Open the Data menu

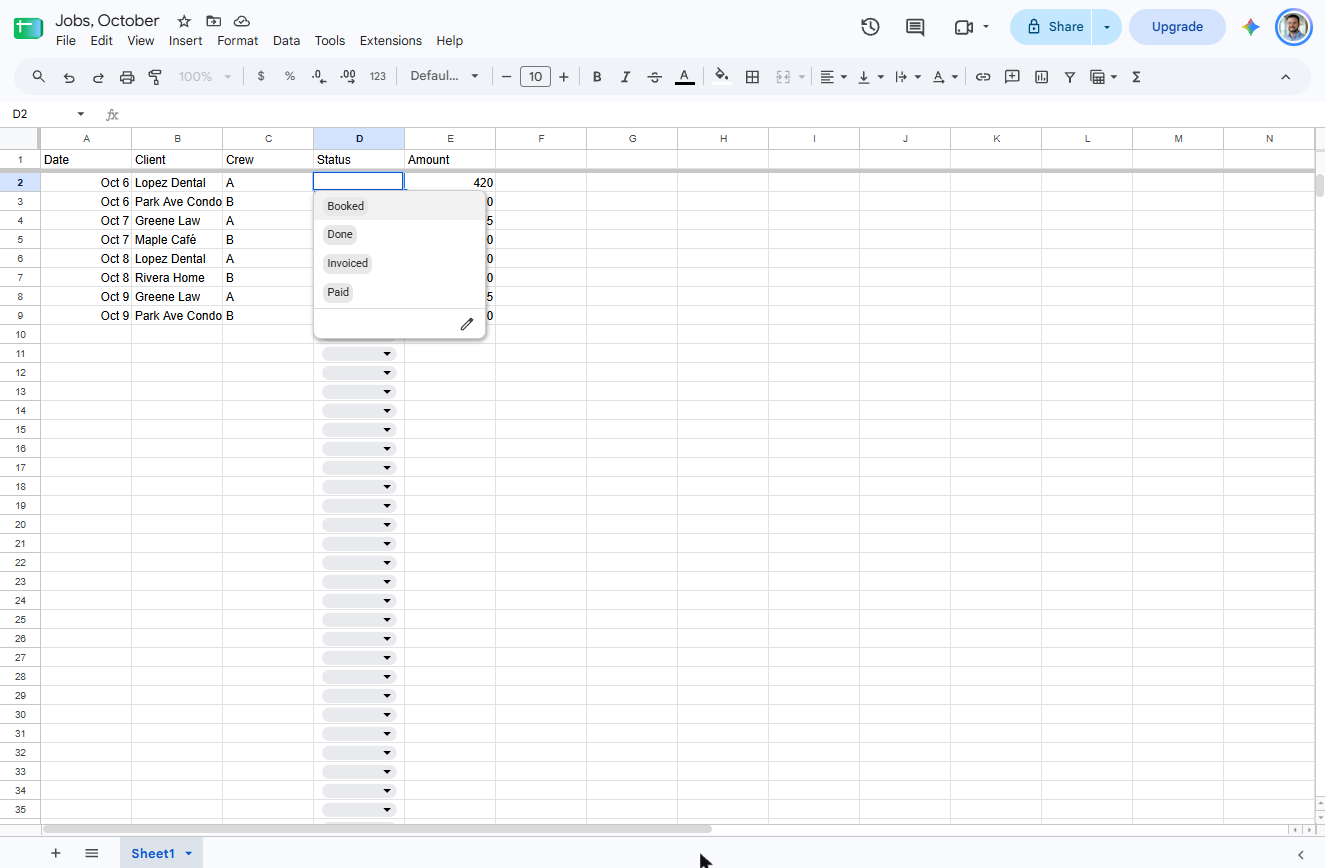click(x=286, y=41)
